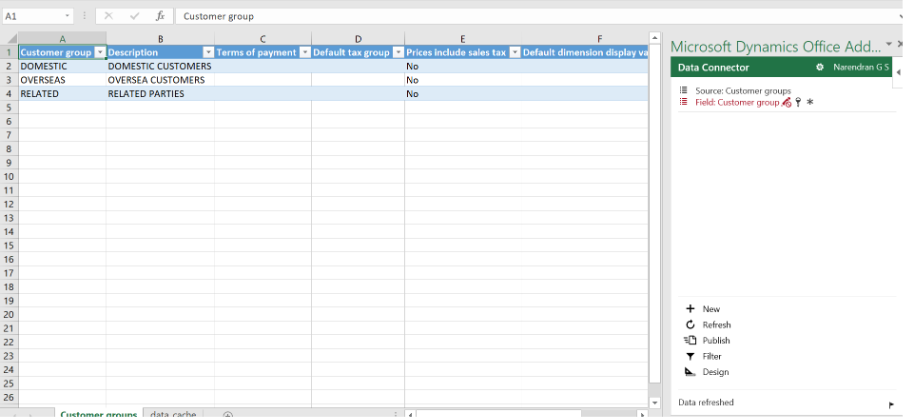
Task: Open the Customer group column filter dropdown
Action: pos(99,52)
